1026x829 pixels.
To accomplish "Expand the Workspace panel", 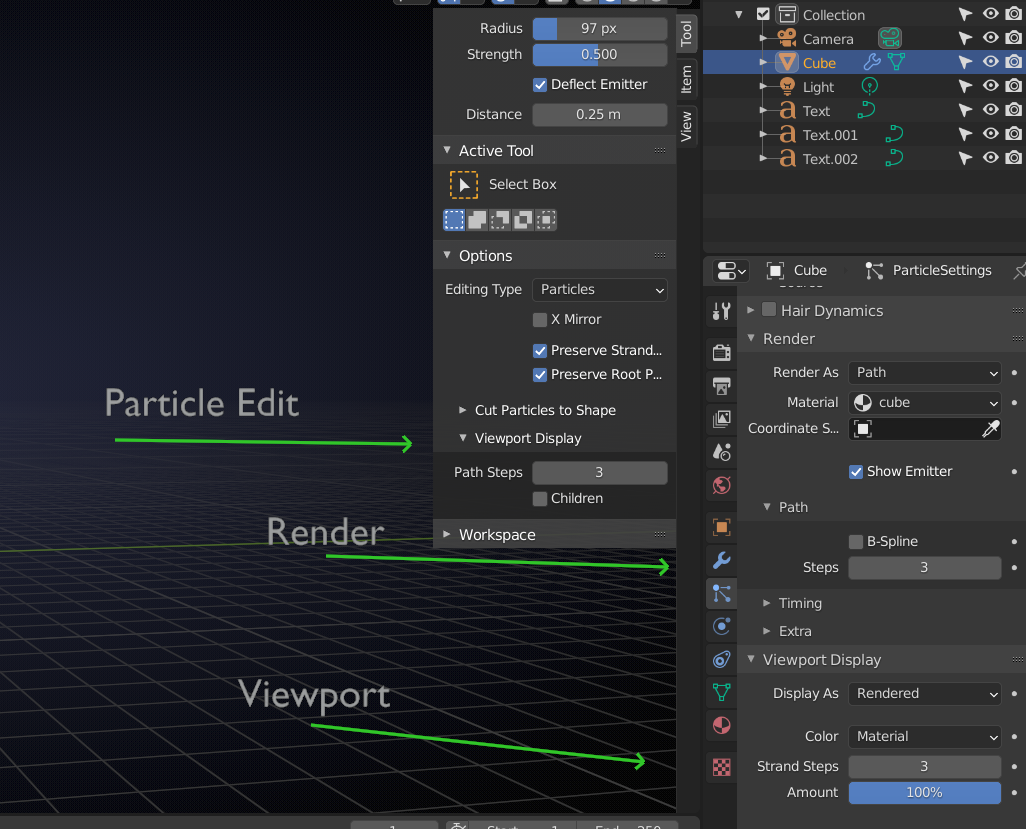I will (447, 535).
